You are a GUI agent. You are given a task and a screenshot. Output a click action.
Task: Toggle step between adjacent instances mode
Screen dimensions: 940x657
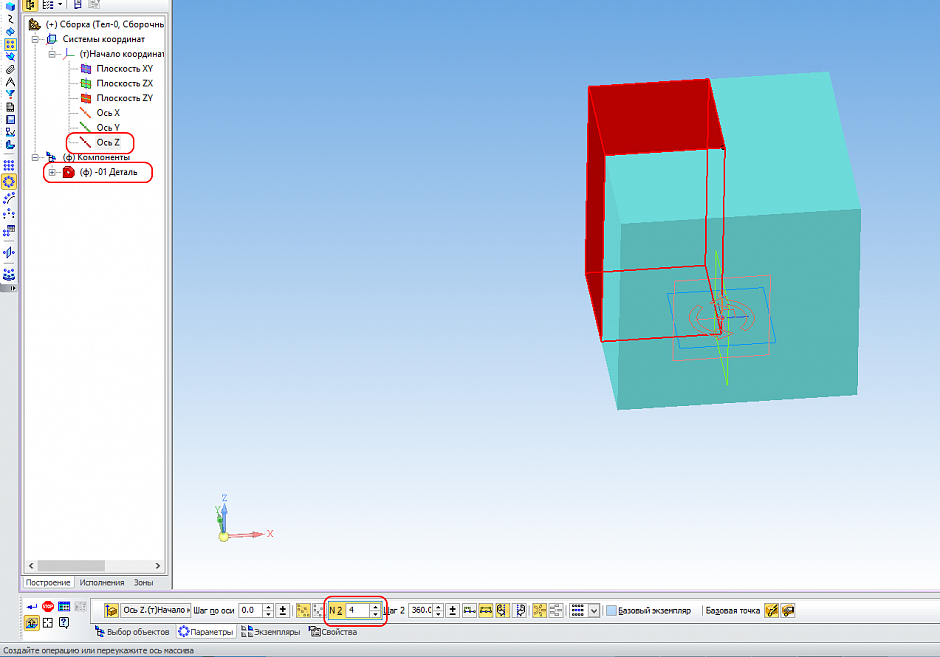(x=469, y=610)
